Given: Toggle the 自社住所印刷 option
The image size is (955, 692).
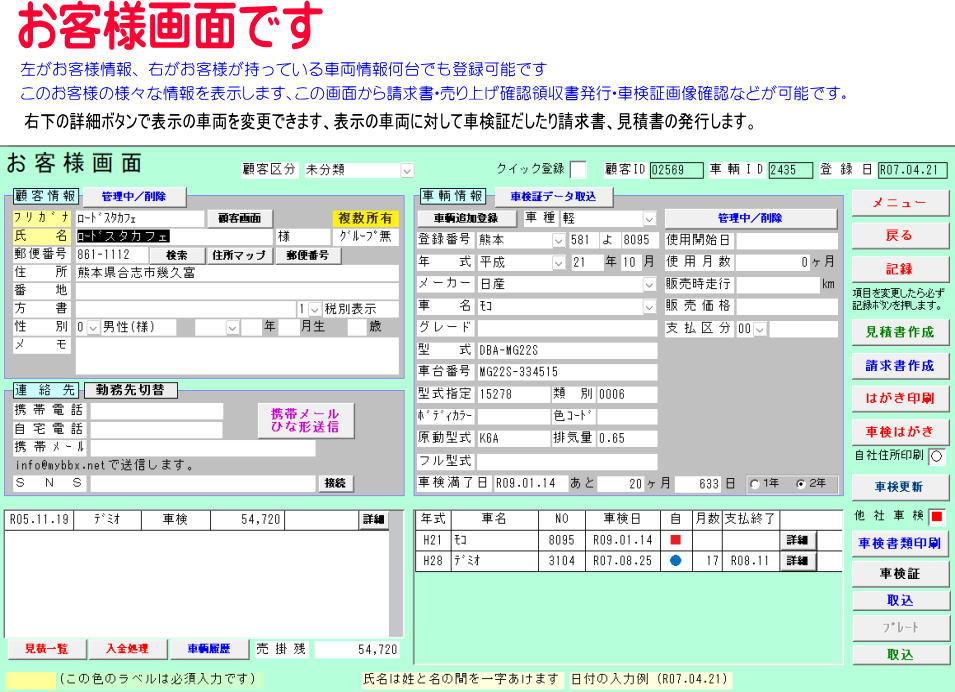Looking at the screenshot, I should coord(937,455).
